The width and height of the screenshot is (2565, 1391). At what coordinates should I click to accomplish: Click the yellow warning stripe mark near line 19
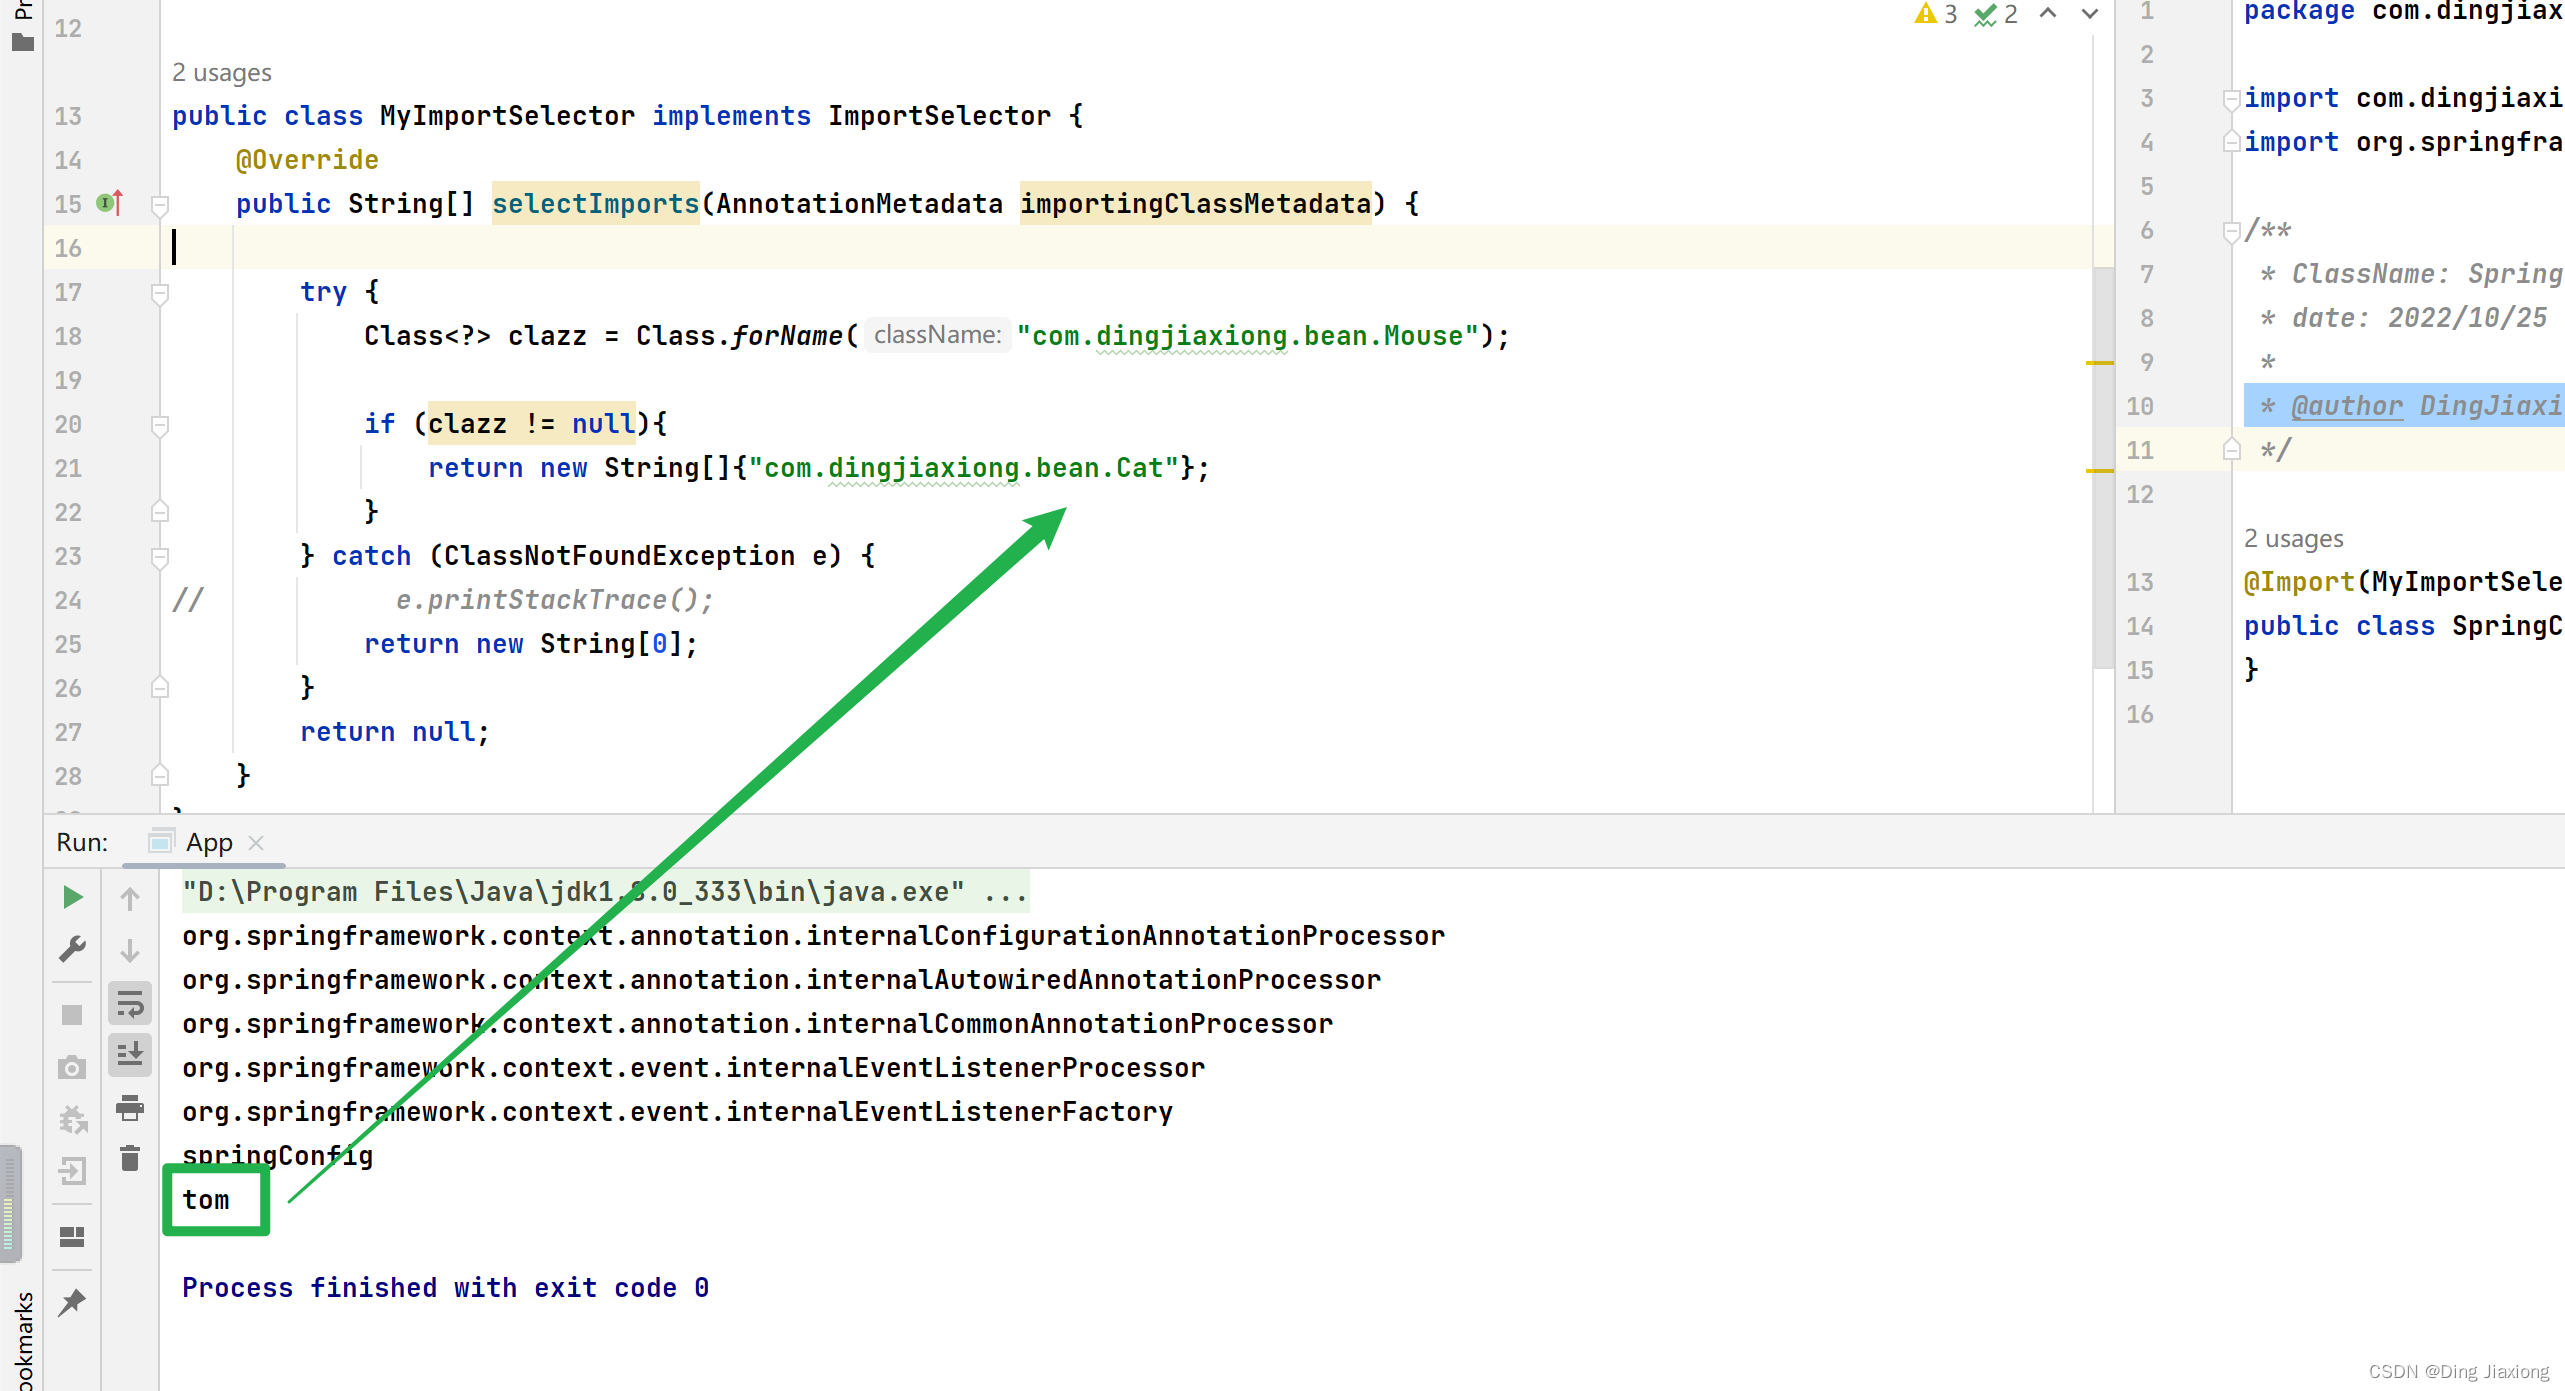point(2100,363)
